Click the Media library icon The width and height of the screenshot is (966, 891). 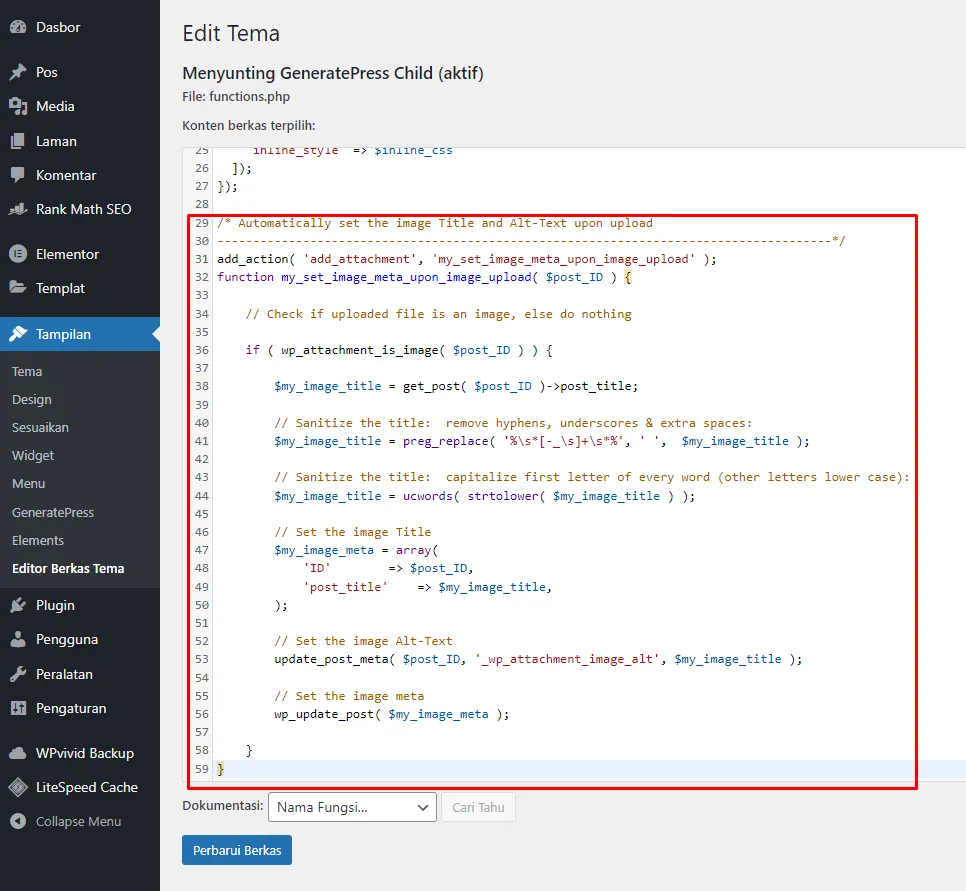[x=18, y=106]
